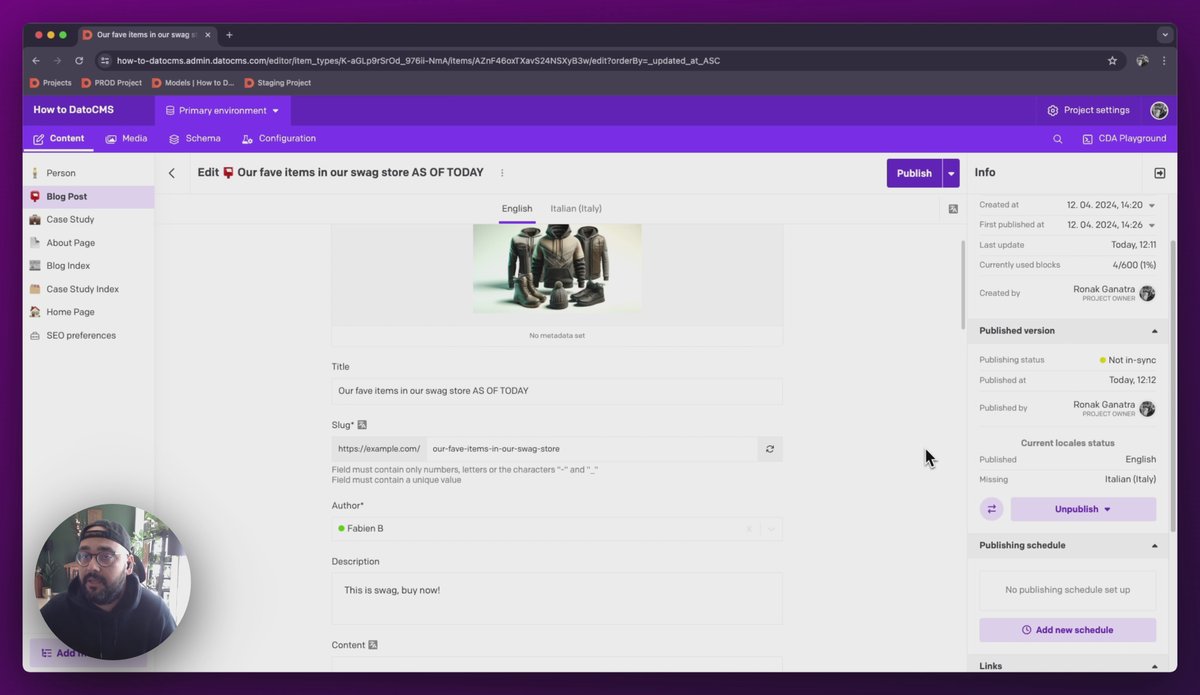Open the Publish button dropdown arrow

coord(951,173)
